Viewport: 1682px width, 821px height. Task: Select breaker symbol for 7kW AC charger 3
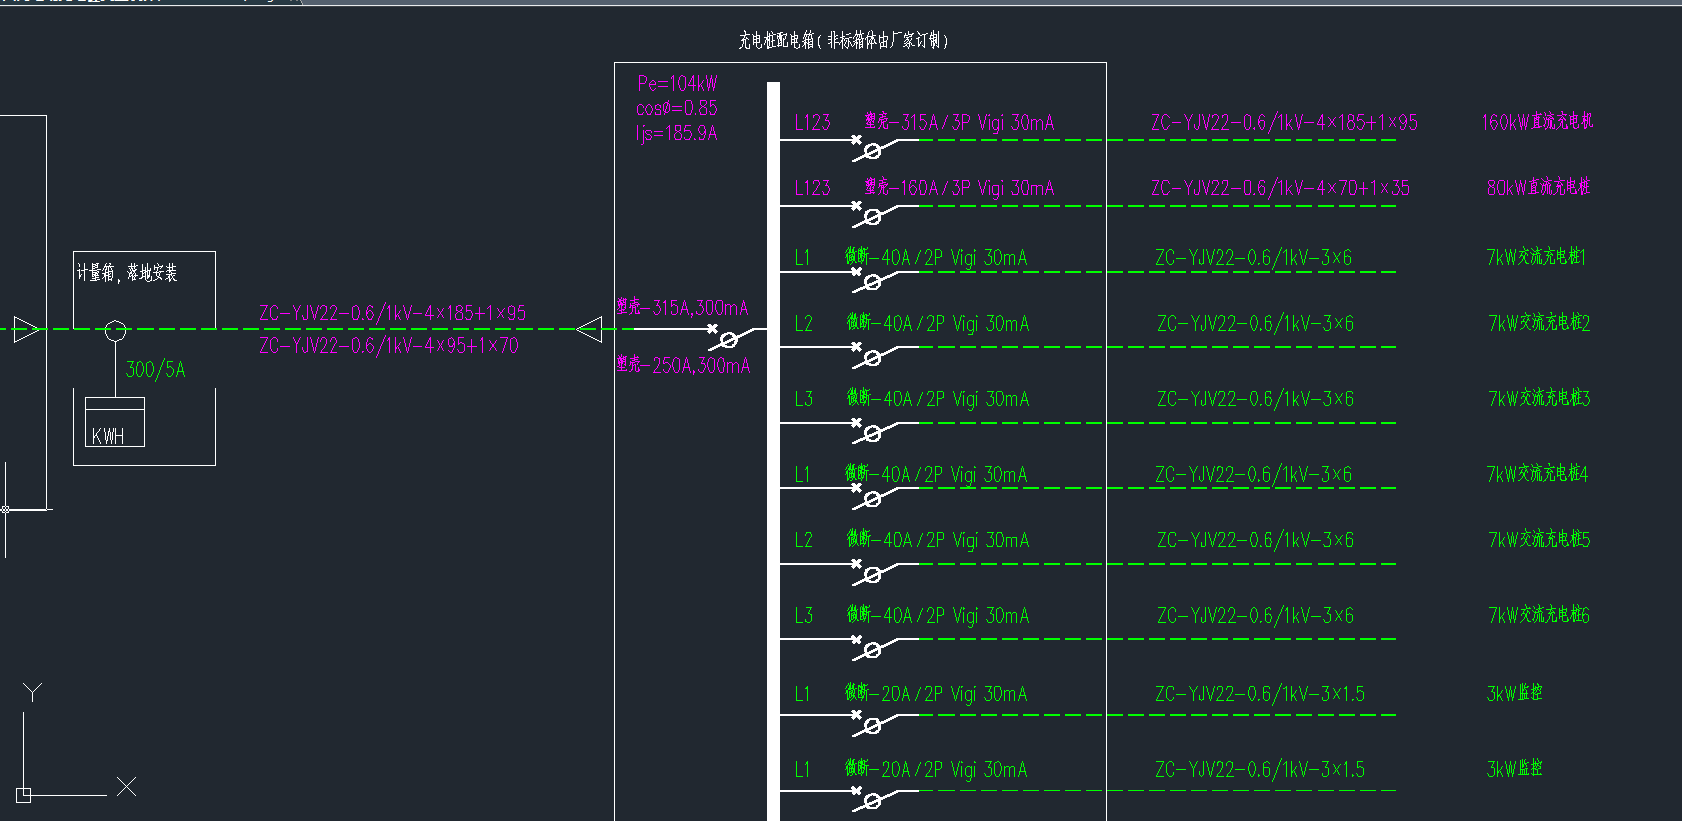click(x=871, y=432)
